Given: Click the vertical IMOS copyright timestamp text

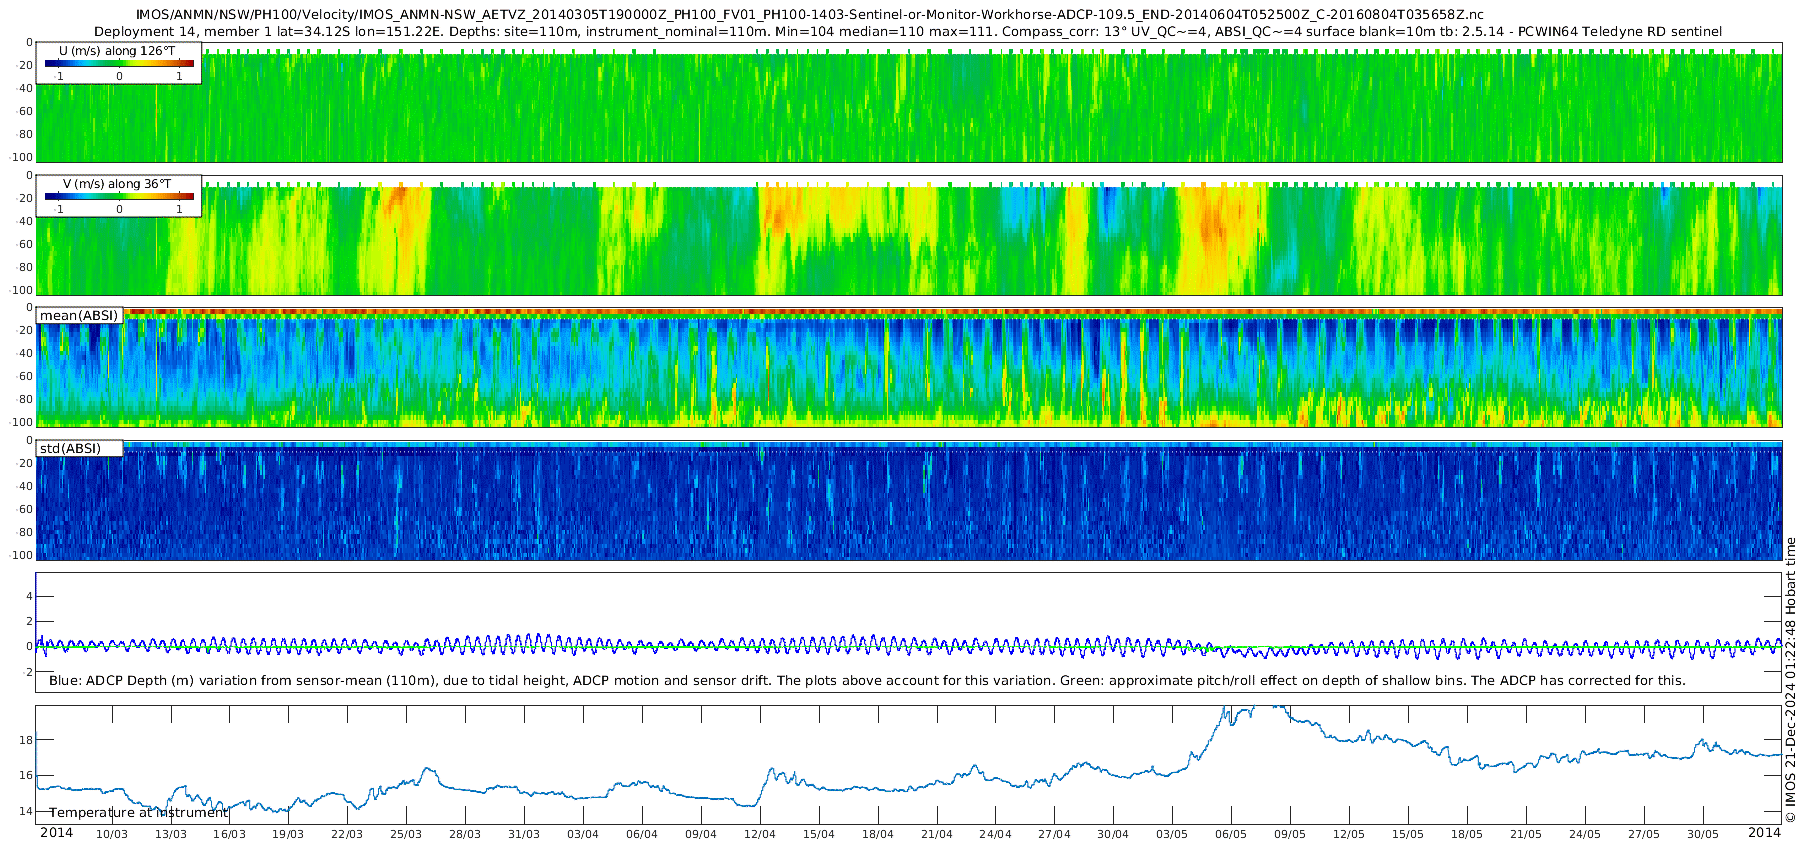Looking at the screenshot, I should point(1790,680).
